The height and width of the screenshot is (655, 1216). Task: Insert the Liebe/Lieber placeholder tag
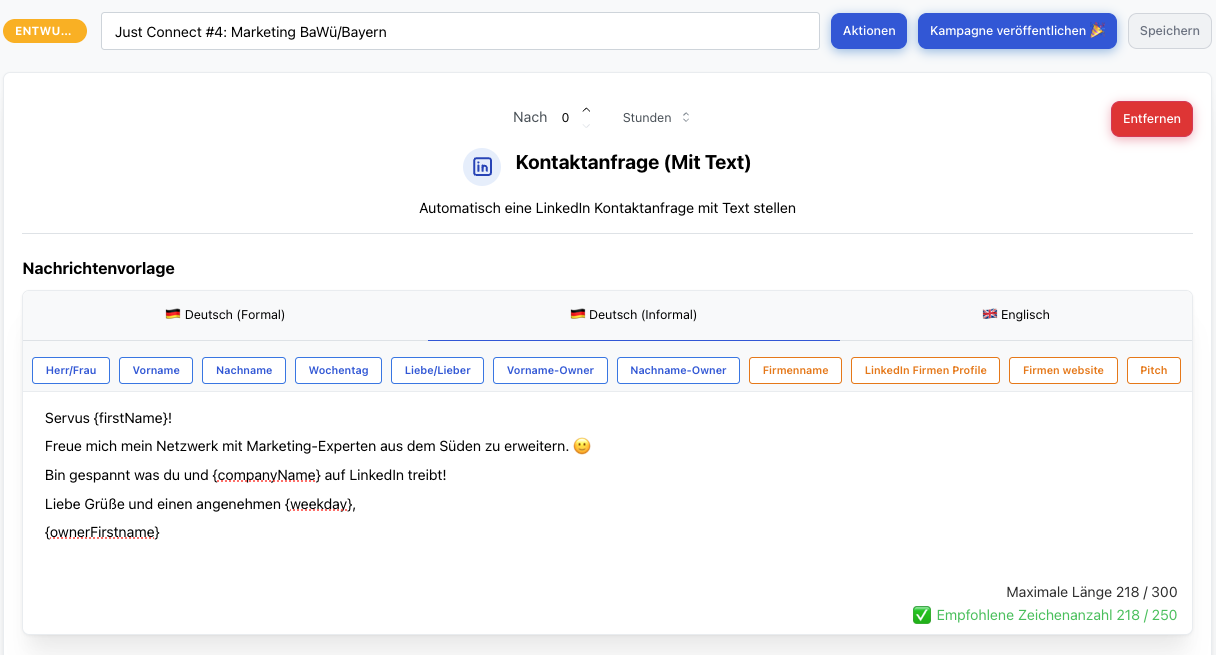point(438,371)
